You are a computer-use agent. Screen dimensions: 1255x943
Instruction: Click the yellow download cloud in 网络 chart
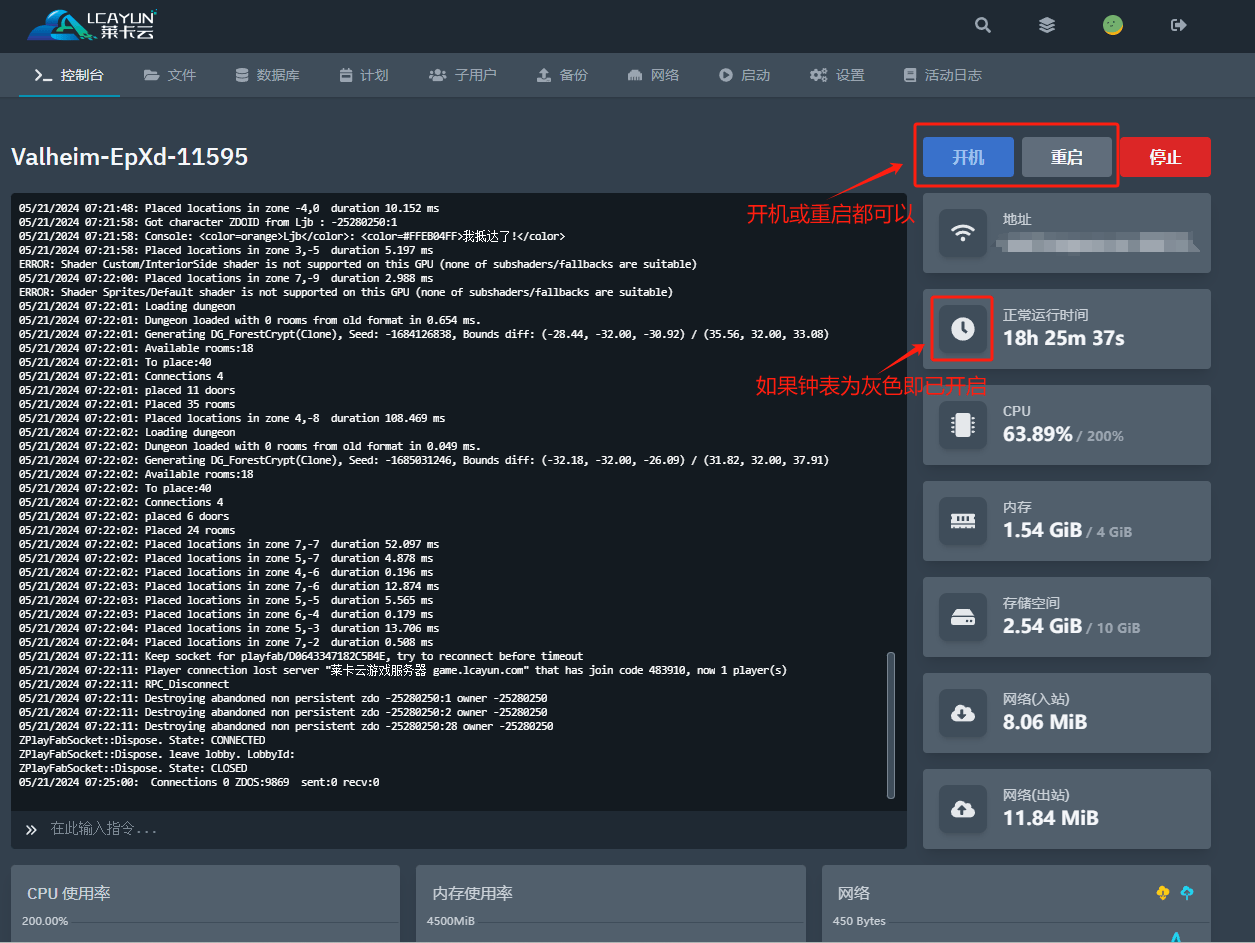pyautogui.click(x=1162, y=893)
